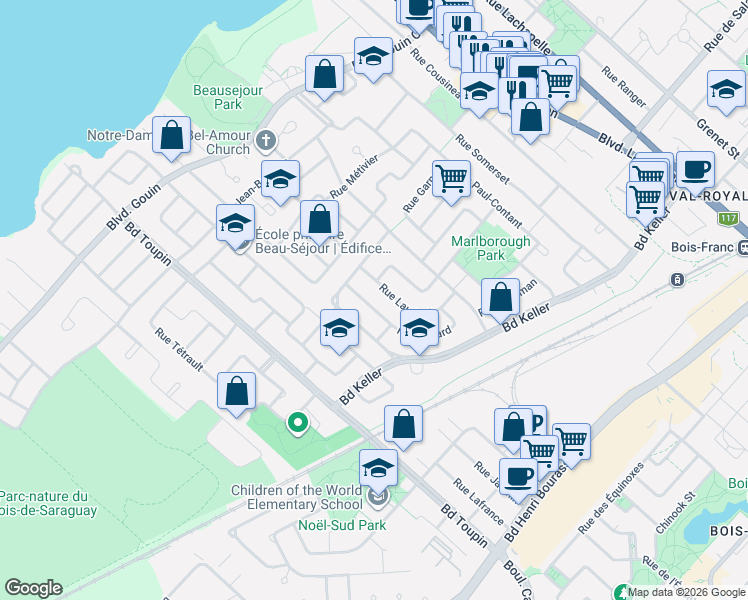Viewport: 748px width, 600px height.
Task: Click the Rue Tétrault street label
Action: click(179, 350)
